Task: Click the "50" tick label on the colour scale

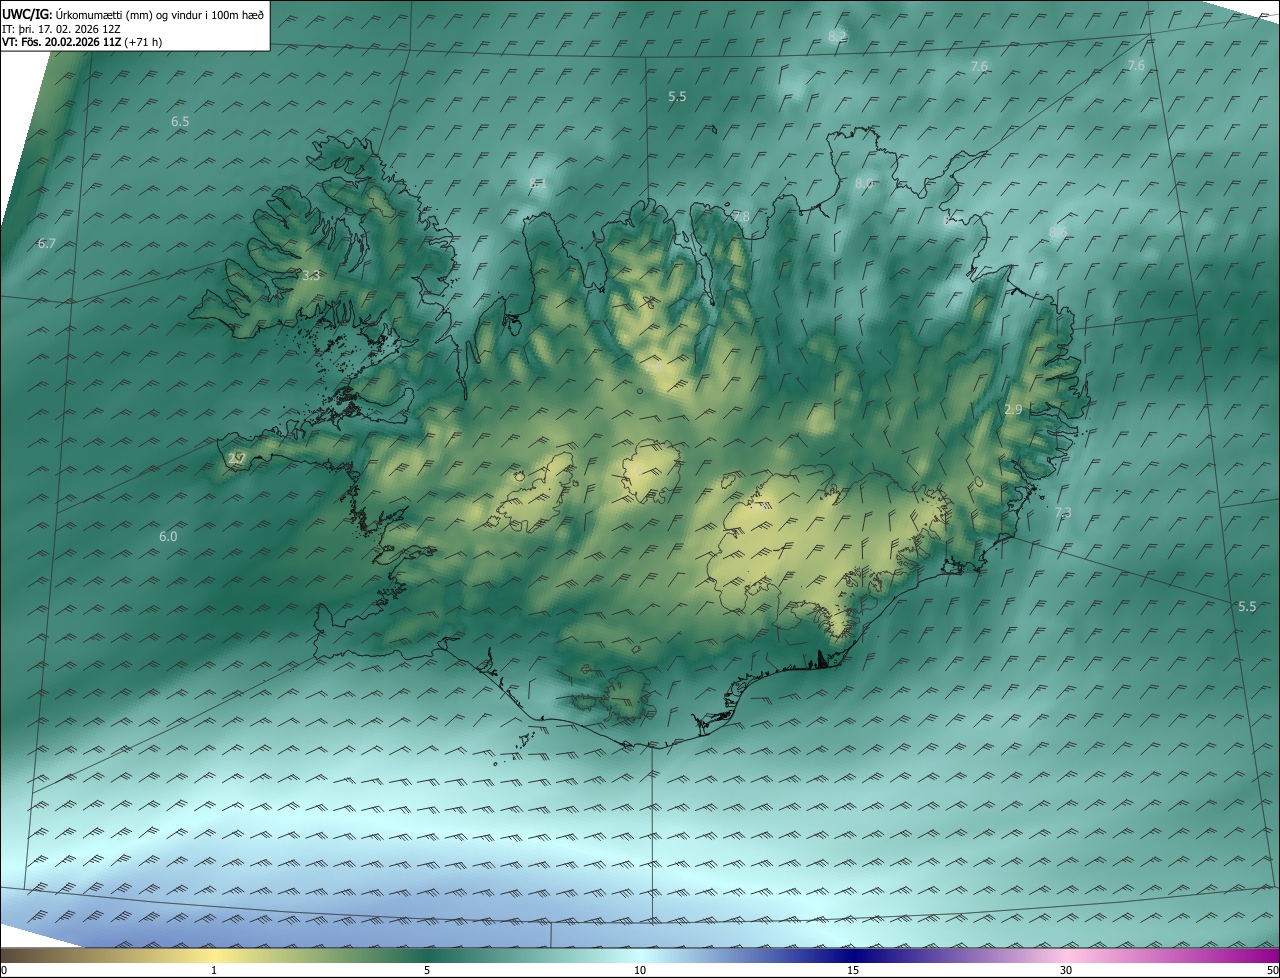Action: (1272, 971)
